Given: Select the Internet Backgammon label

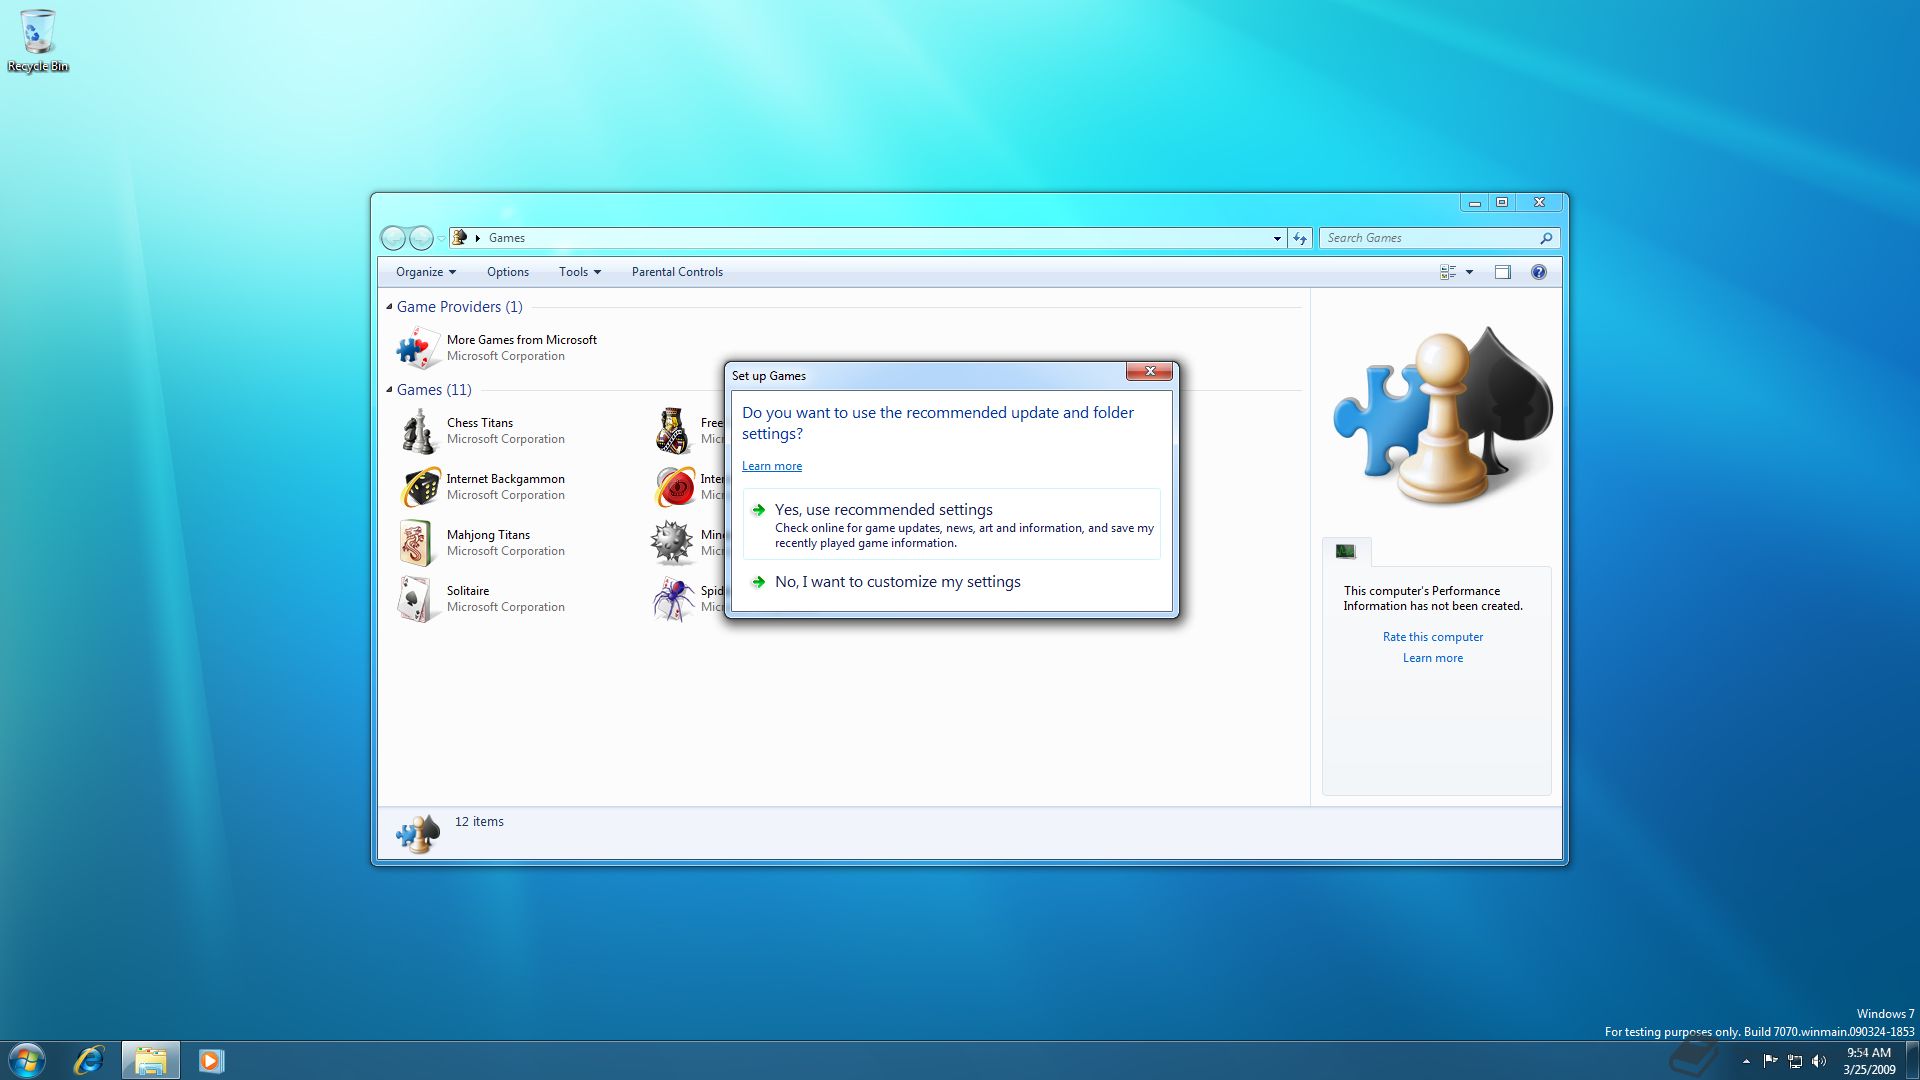Looking at the screenshot, I should click(x=506, y=479).
